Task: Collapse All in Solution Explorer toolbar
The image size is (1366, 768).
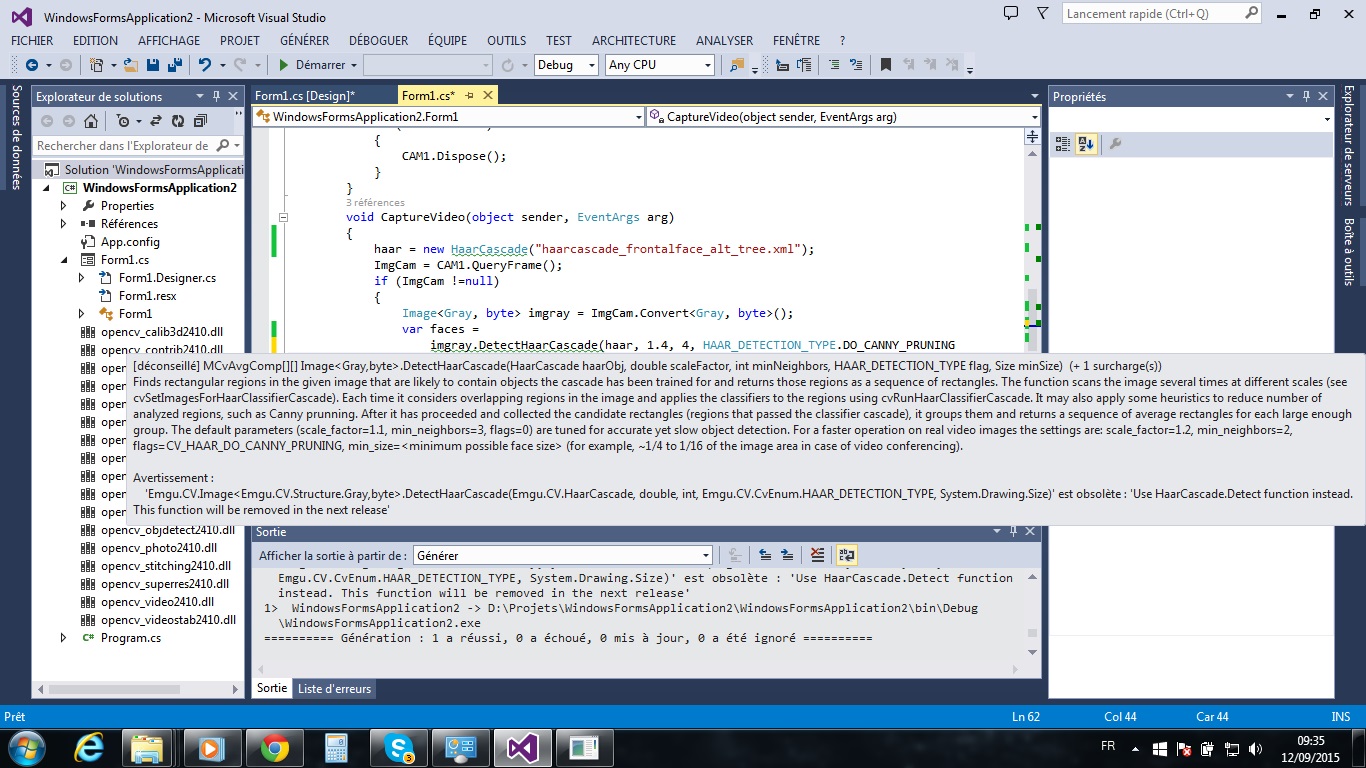Action: [200, 121]
